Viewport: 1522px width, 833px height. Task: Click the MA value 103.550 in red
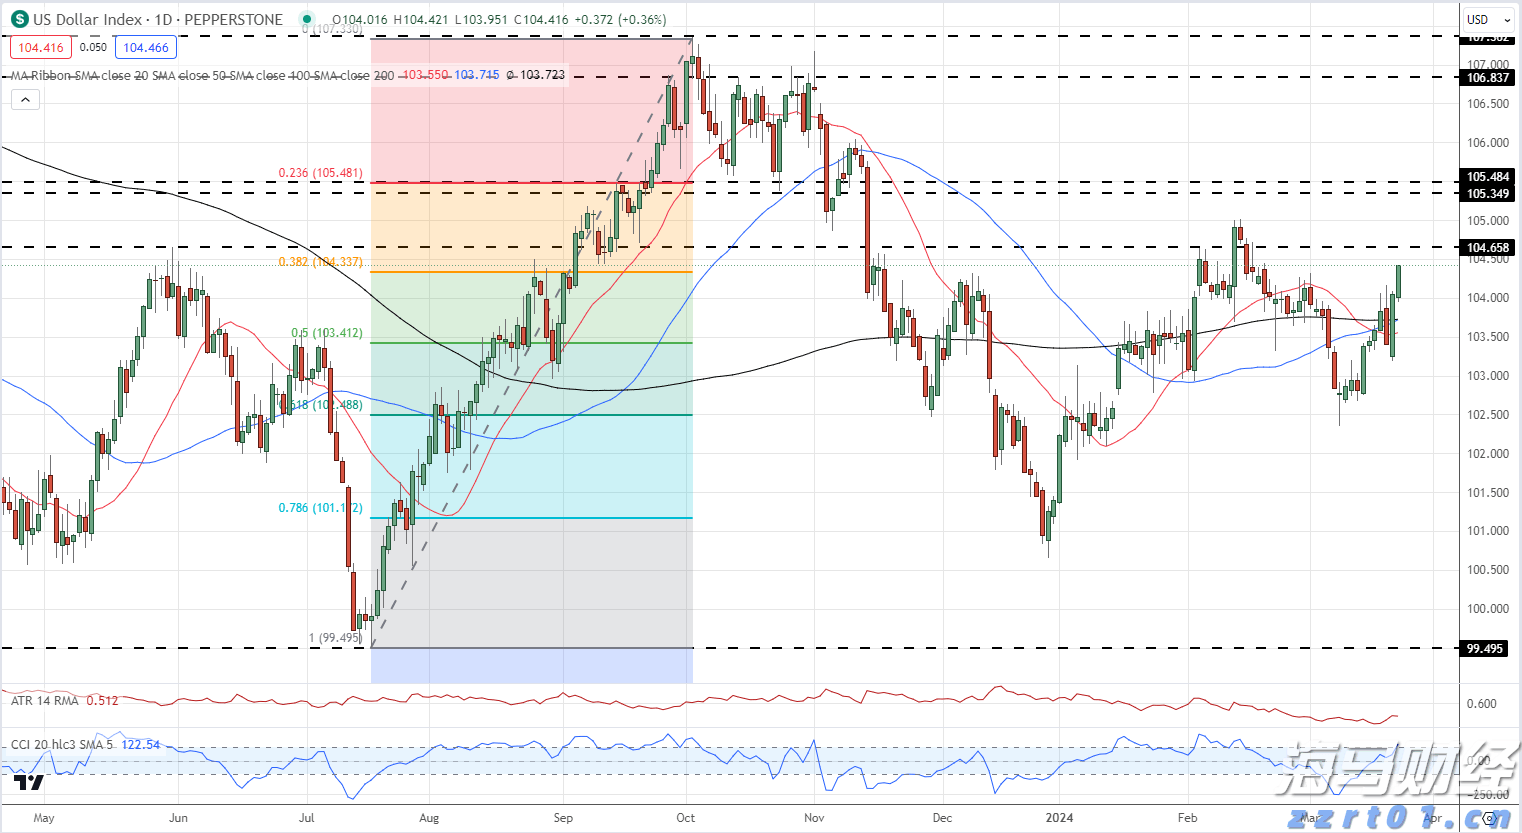pyautogui.click(x=426, y=75)
